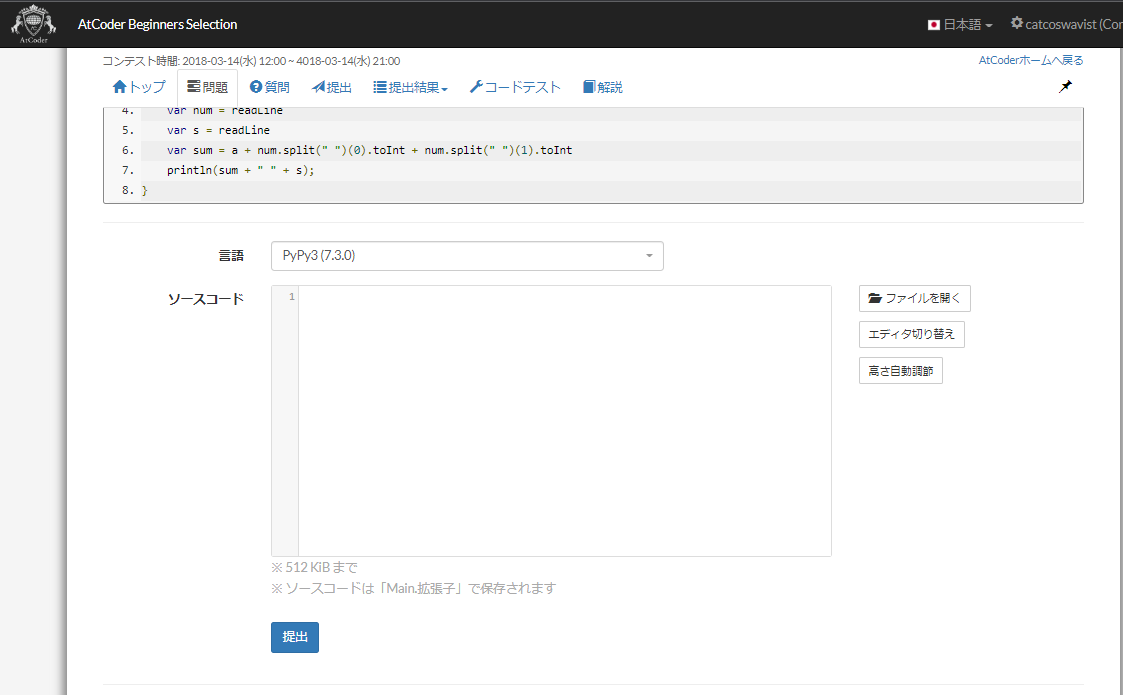Viewport: 1123px width, 695px height.
Task: Go to the トップ tab
Action: click(x=140, y=87)
